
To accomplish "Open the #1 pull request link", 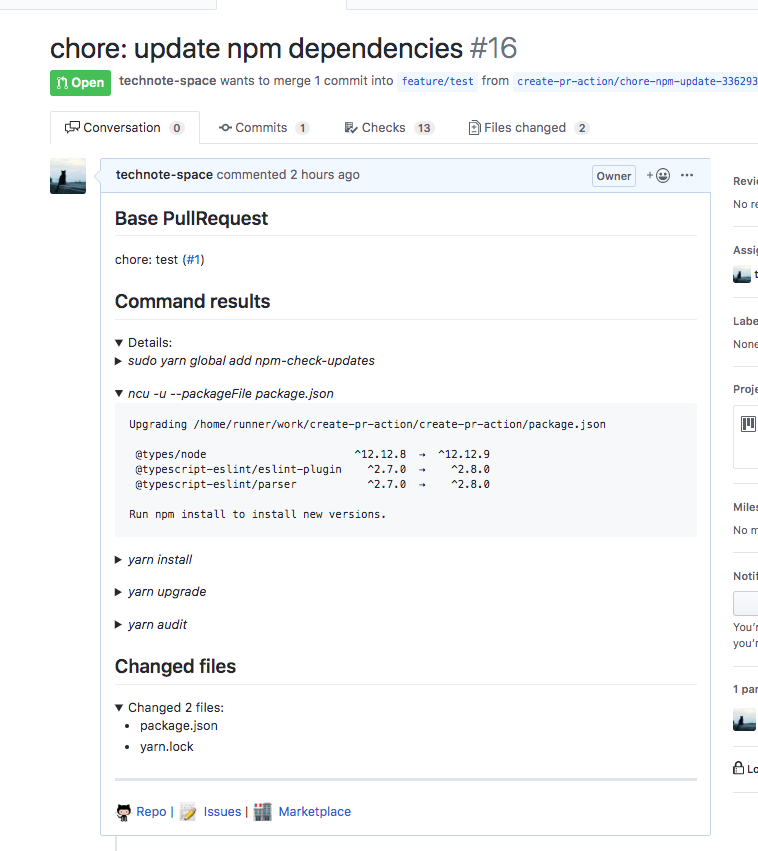I will (193, 260).
